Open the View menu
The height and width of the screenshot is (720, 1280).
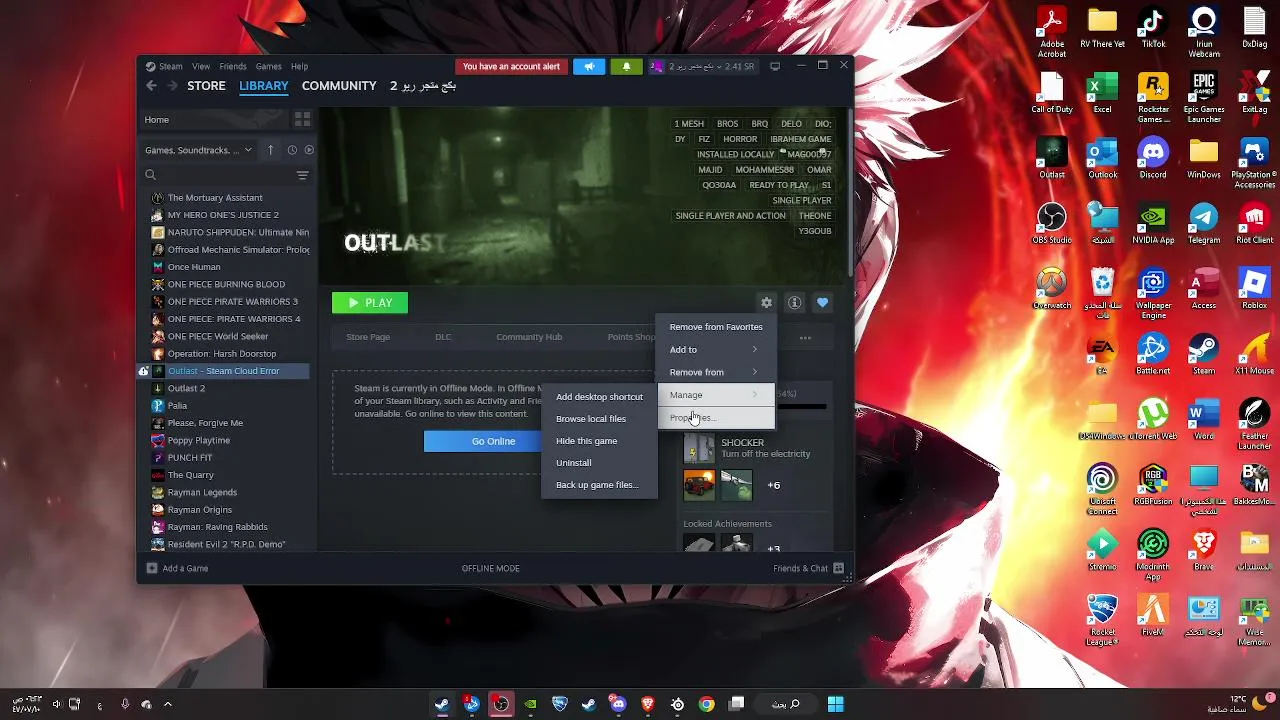click(x=201, y=66)
